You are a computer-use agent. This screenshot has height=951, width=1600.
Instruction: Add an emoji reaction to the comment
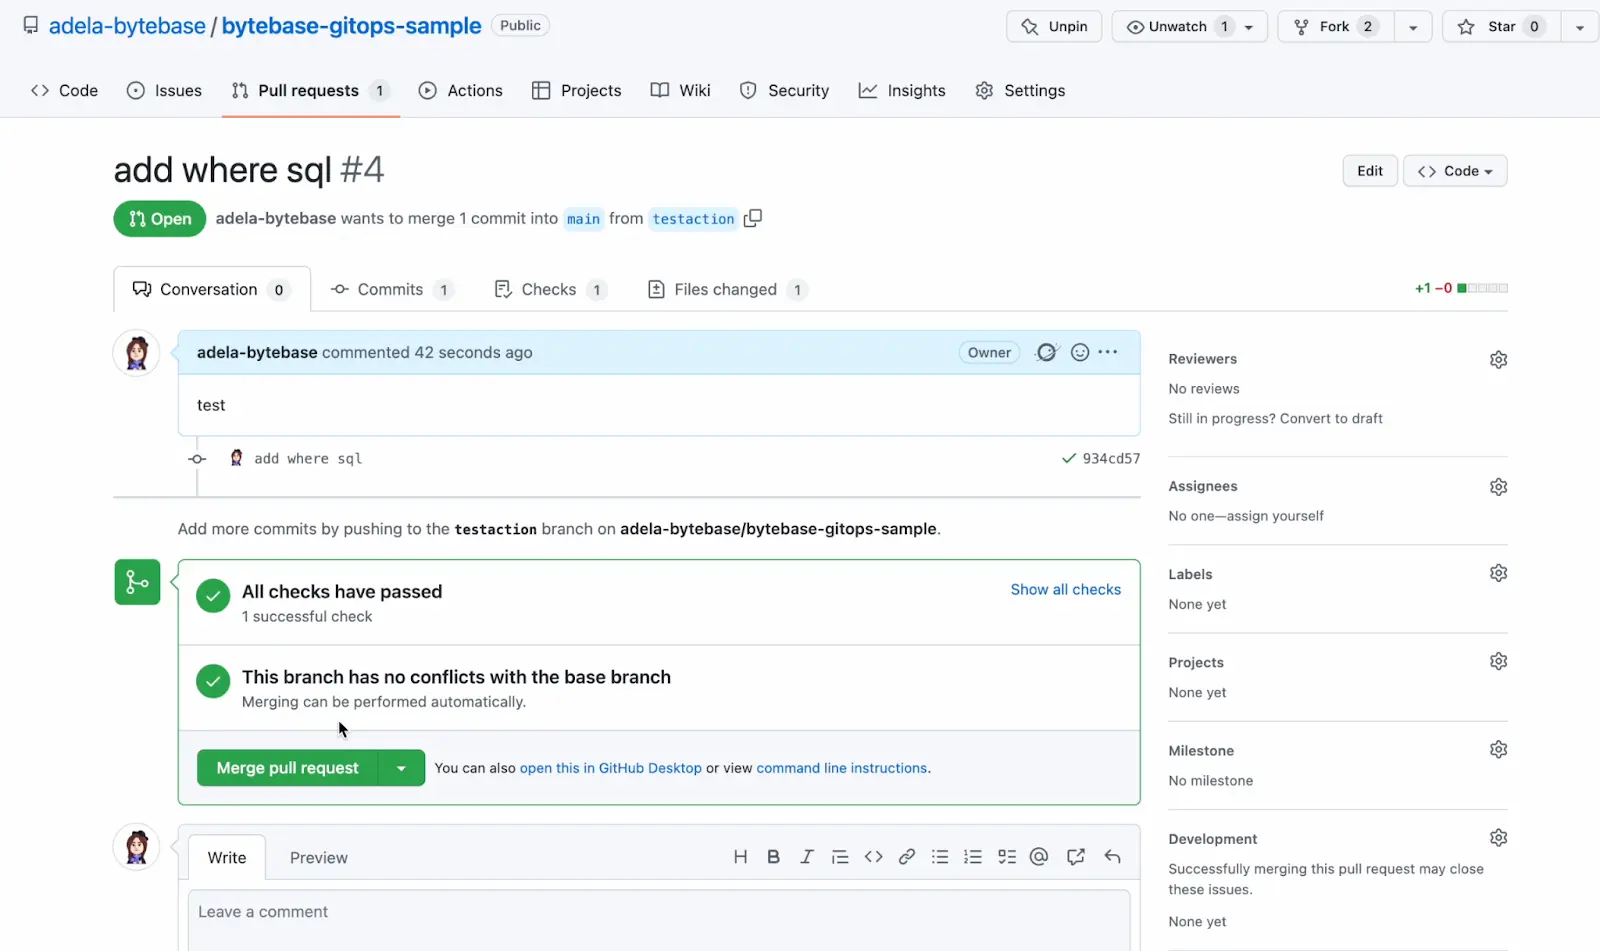pyautogui.click(x=1079, y=352)
